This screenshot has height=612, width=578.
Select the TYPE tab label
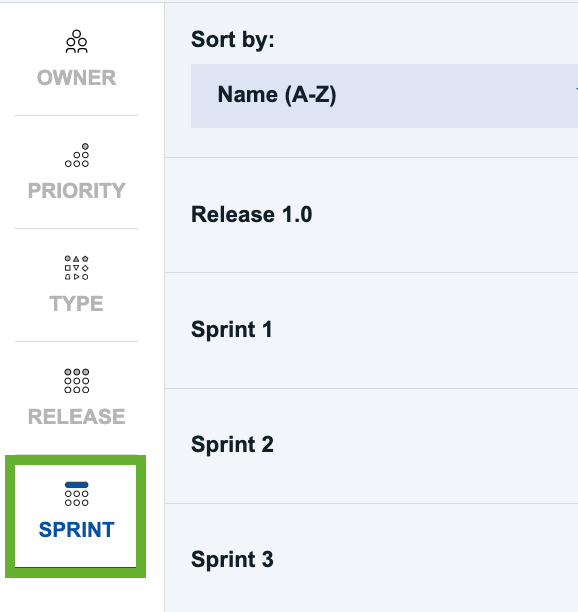click(76, 303)
